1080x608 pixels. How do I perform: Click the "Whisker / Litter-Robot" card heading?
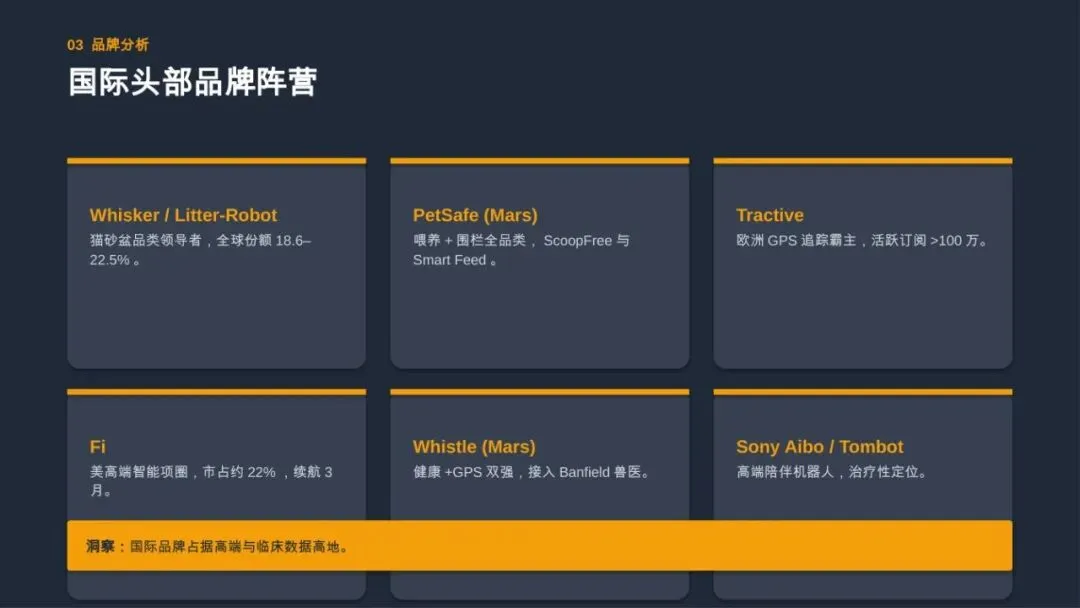point(183,215)
